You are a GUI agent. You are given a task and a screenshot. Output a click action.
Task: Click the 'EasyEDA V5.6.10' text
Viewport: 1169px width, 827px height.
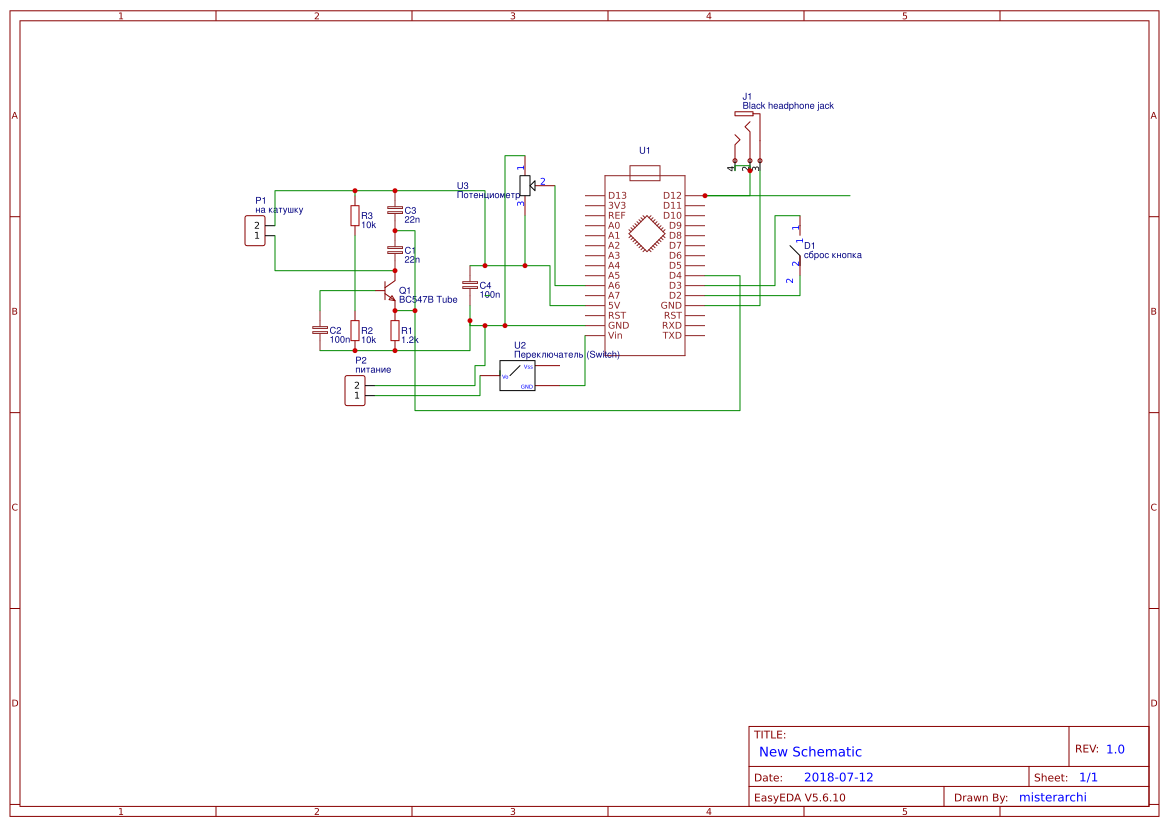[x=800, y=798]
